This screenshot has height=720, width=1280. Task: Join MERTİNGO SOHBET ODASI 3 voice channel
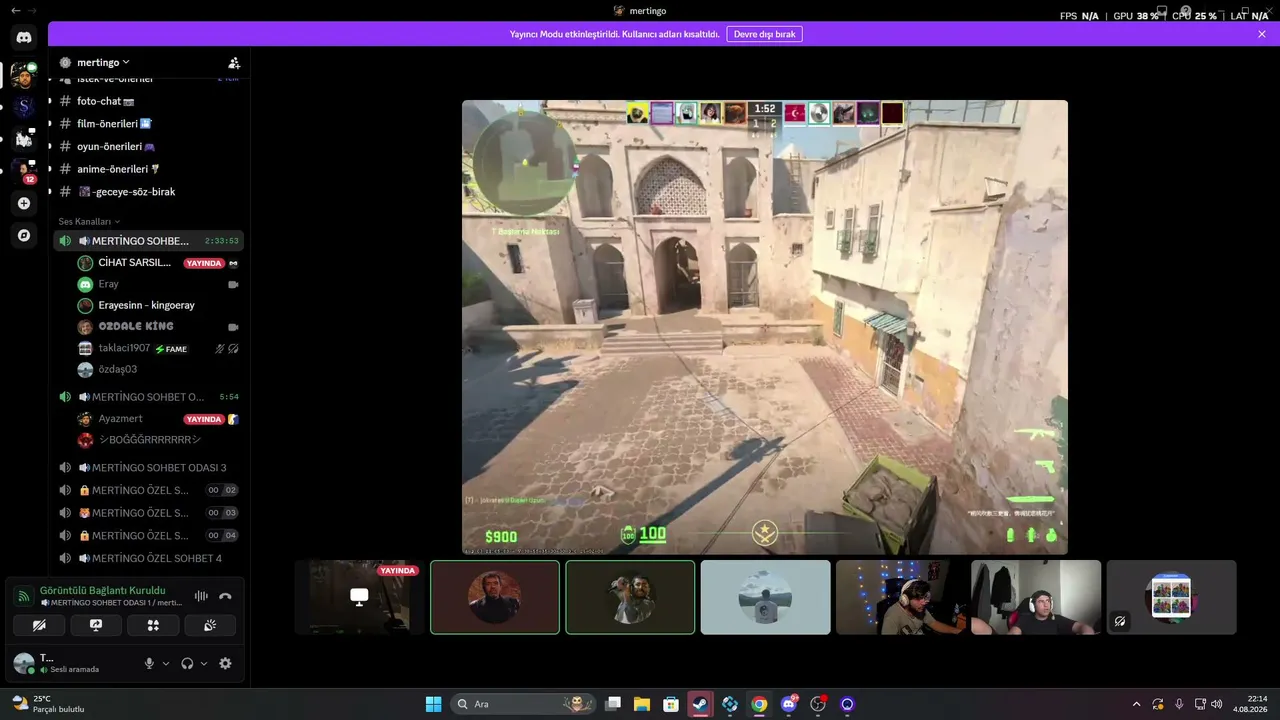[148, 468]
